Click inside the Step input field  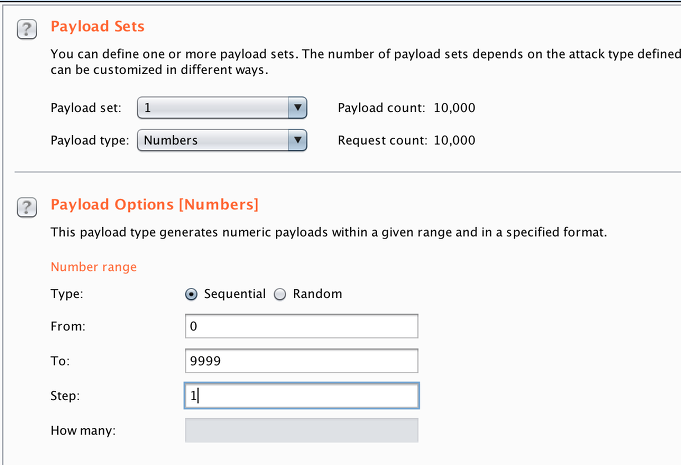[301, 396]
